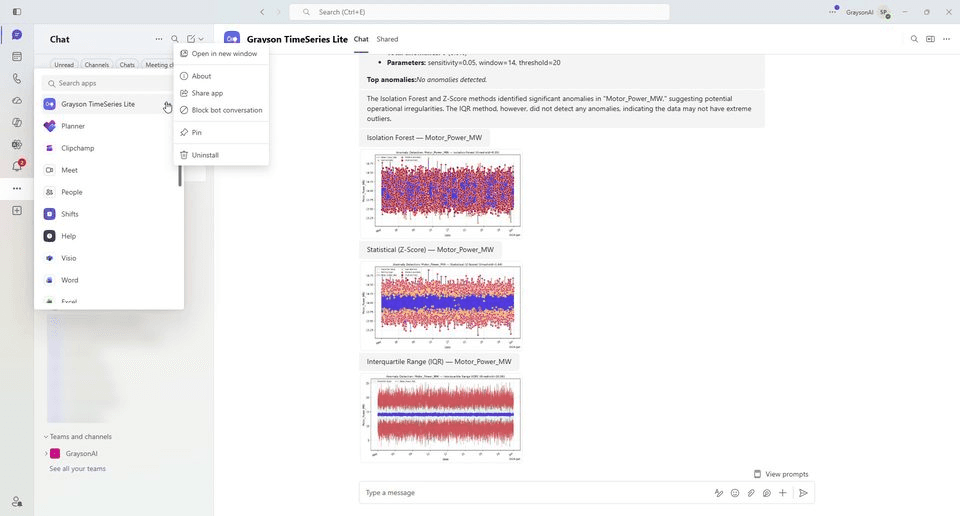This screenshot has width=960, height=516.
Task: Open Planner from the apps list
Action: (109, 126)
